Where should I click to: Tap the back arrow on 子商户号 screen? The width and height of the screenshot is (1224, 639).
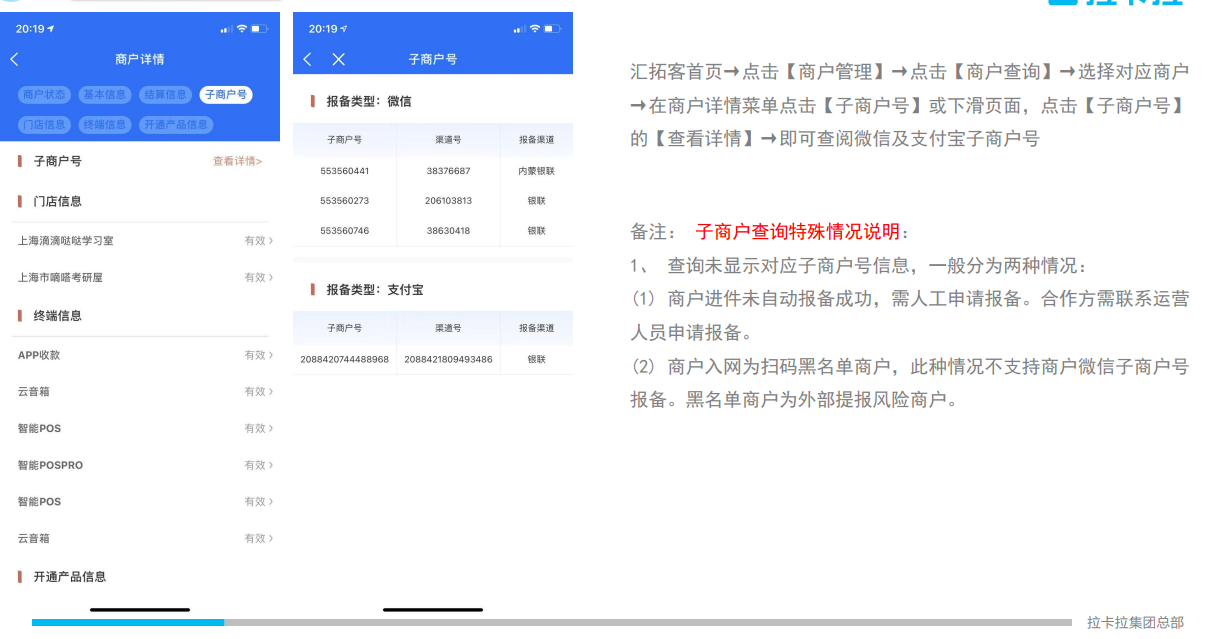[x=307, y=59]
